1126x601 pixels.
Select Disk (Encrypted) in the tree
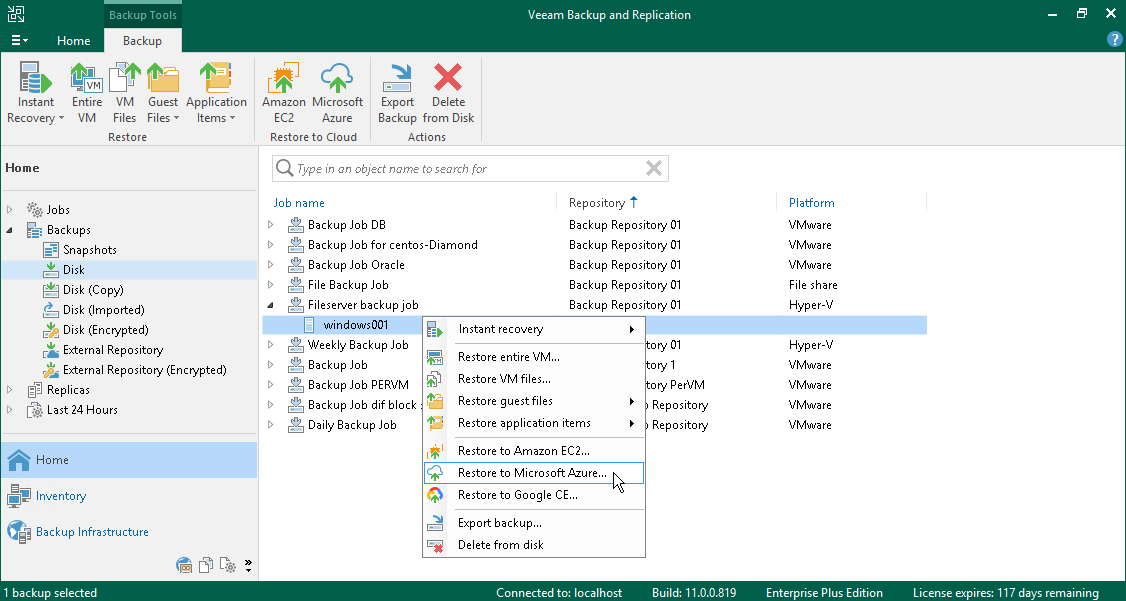pos(105,330)
